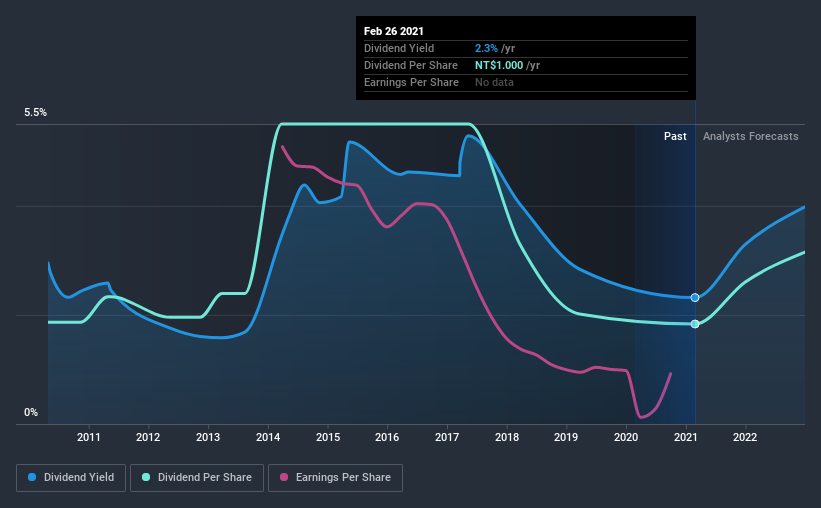The image size is (821, 508).
Task: Click the 2011 x-axis year label
Action: point(88,437)
